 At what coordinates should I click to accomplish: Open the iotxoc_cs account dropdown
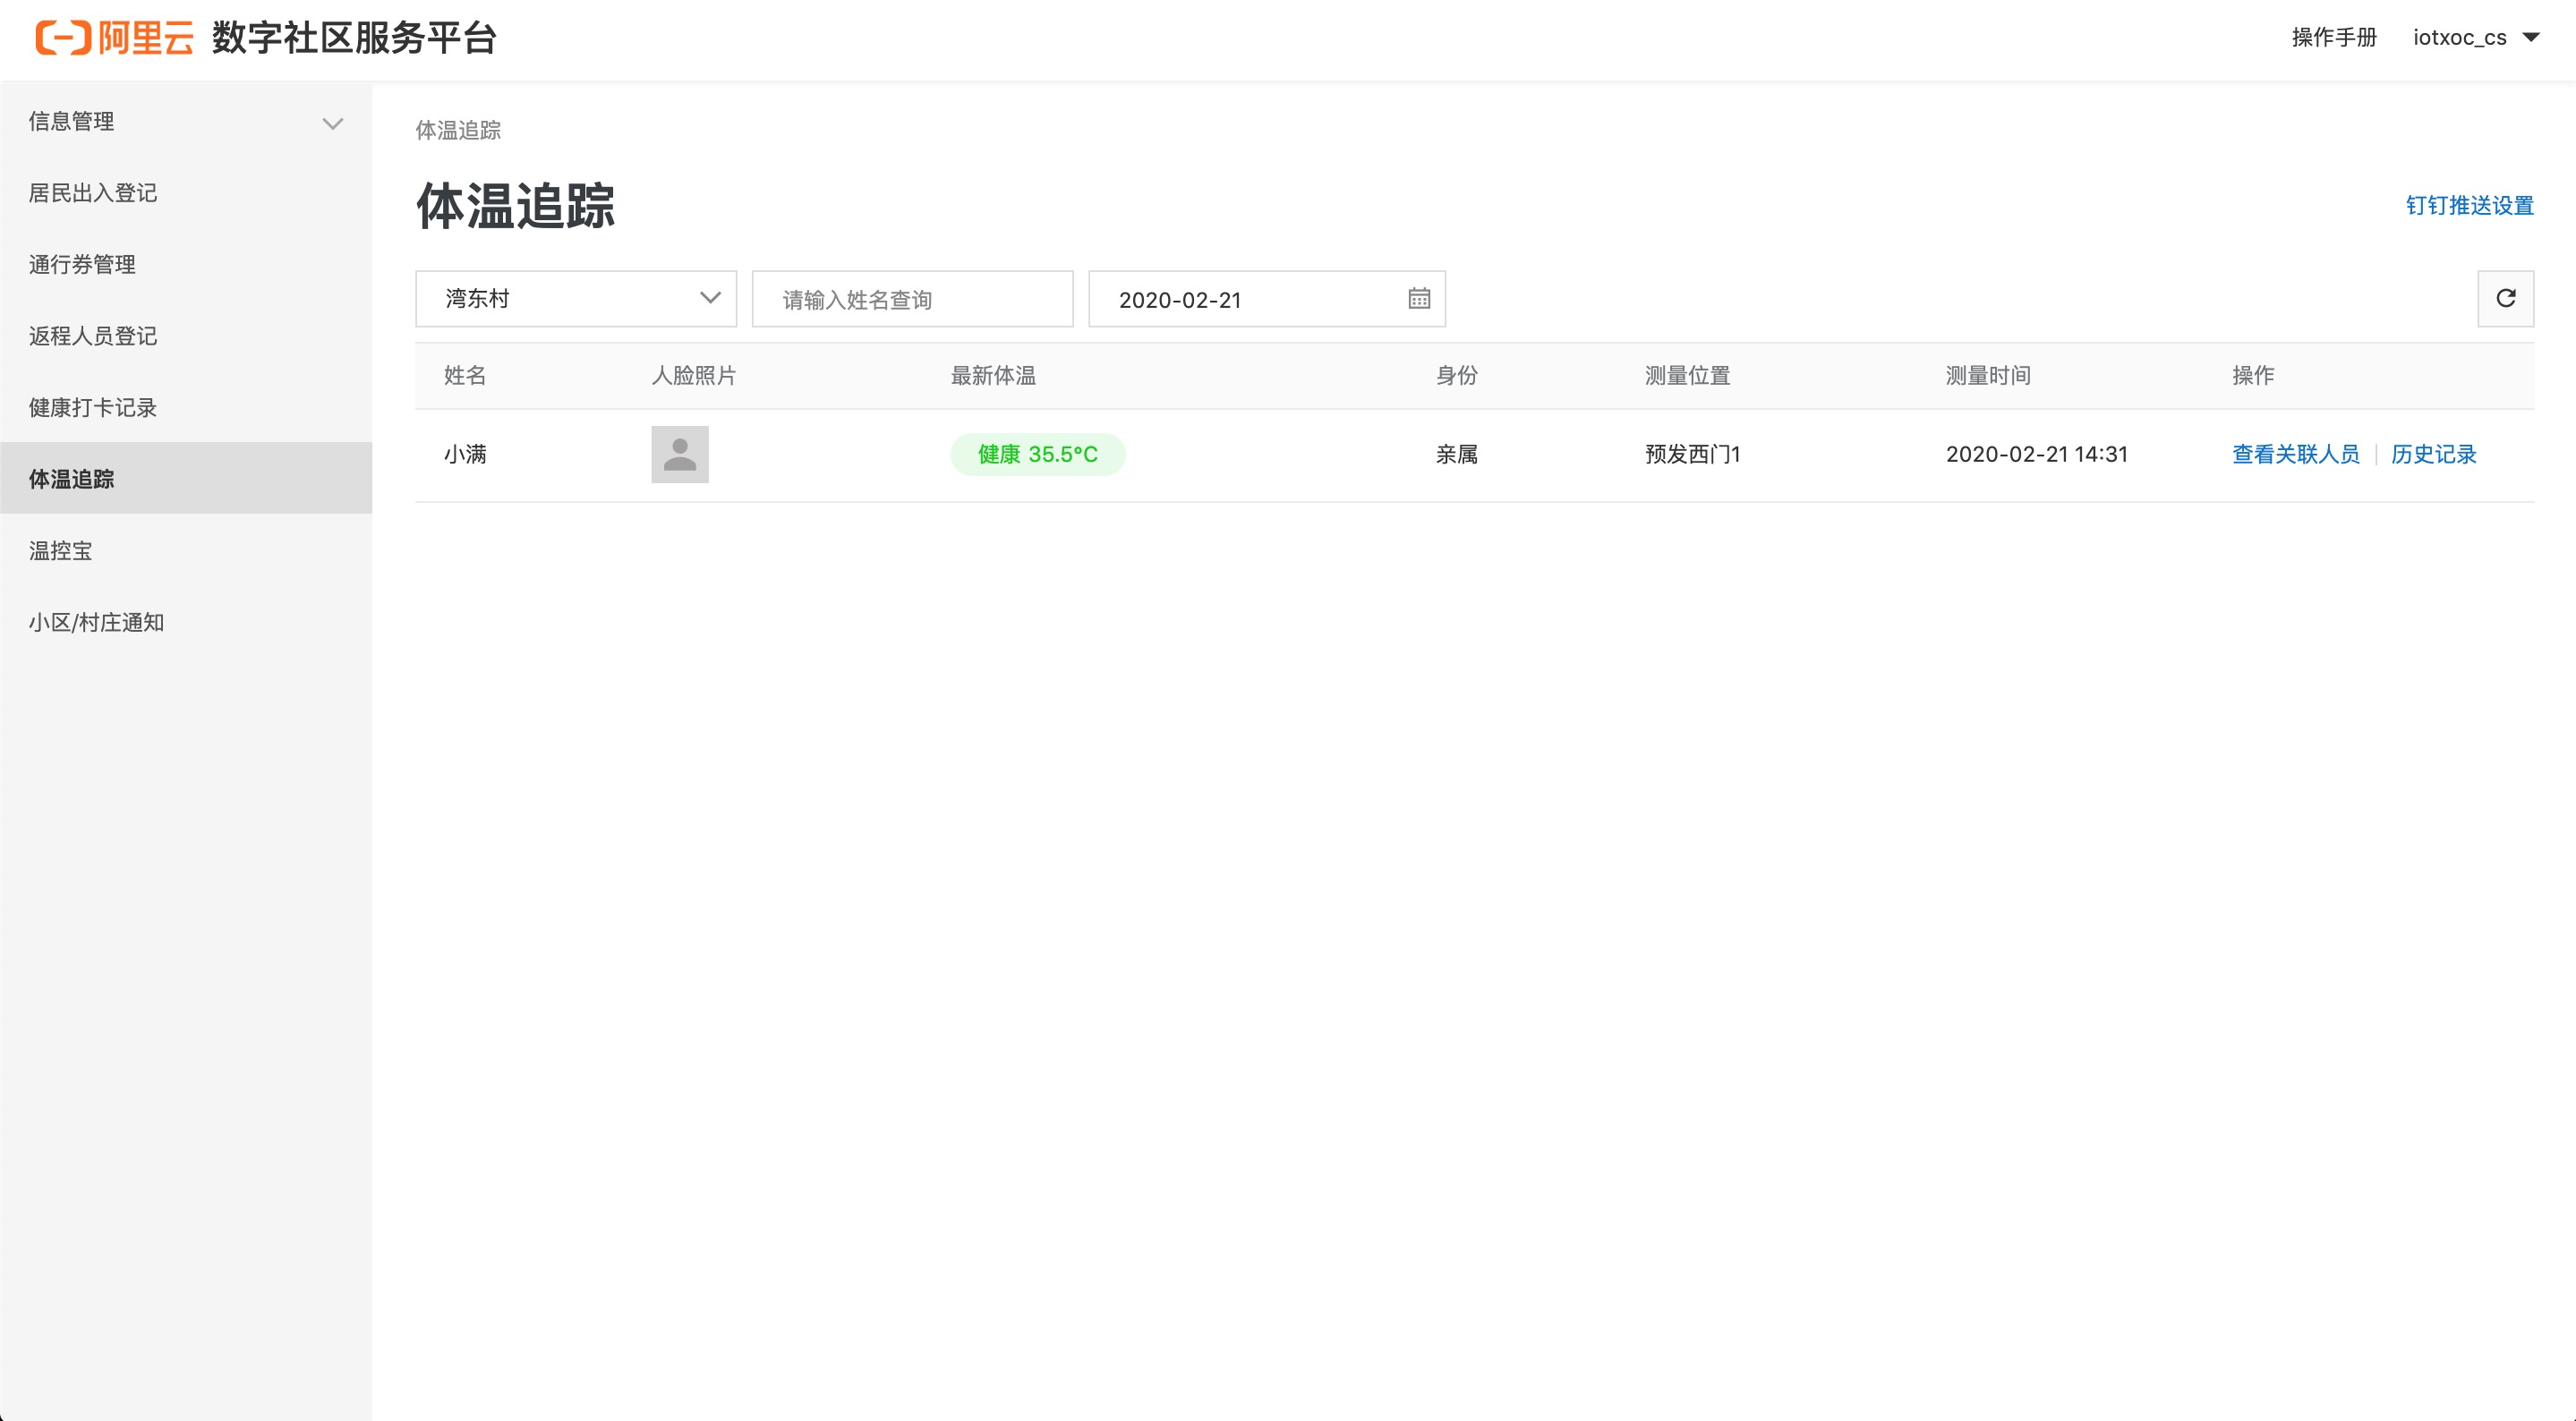click(2475, 38)
